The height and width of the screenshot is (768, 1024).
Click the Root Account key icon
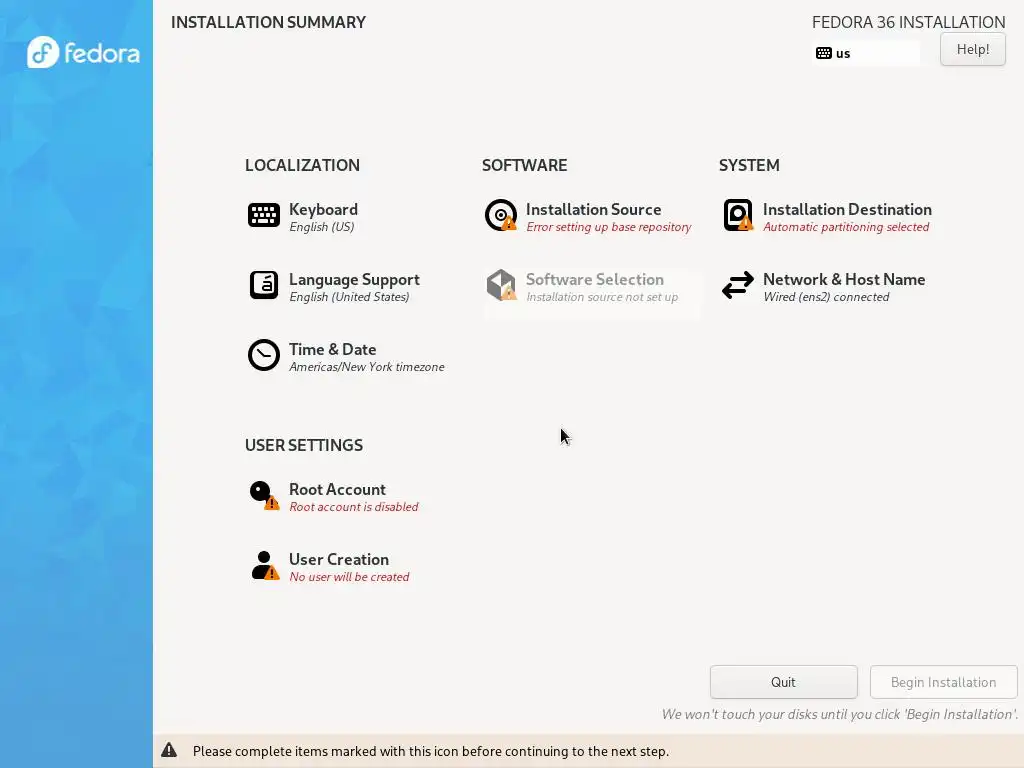pos(264,495)
